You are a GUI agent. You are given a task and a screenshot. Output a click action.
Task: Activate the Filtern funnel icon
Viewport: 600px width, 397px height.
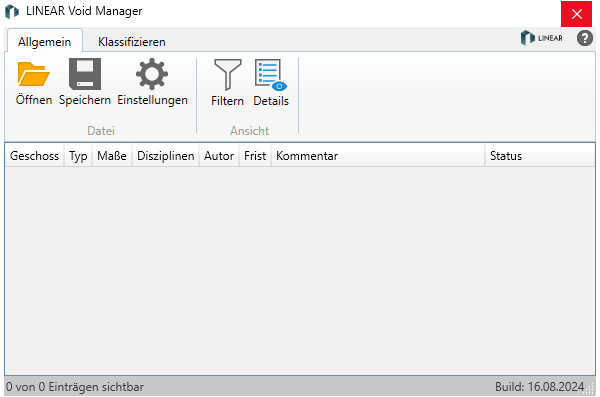(228, 74)
